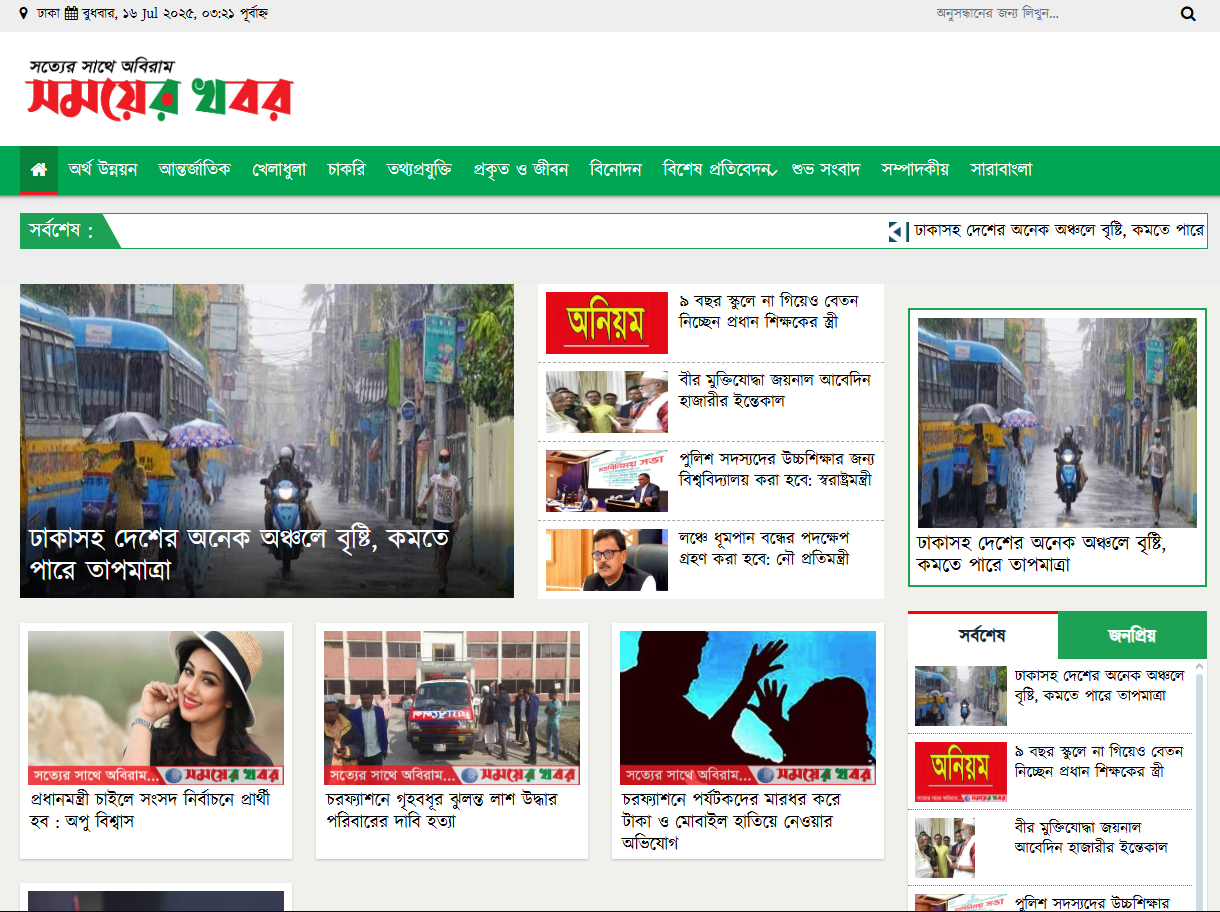Open the আন্তর্জাতিক menu
The width and height of the screenshot is (1220, 912).
click(x=195, y=169)
